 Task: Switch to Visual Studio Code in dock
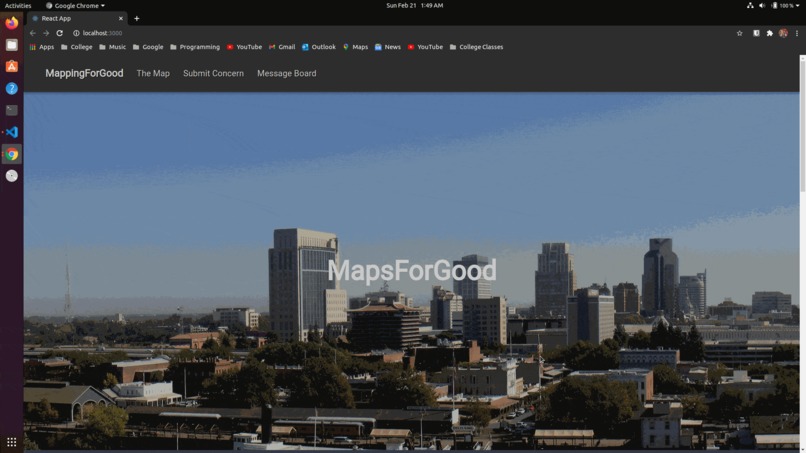point(11,132)
